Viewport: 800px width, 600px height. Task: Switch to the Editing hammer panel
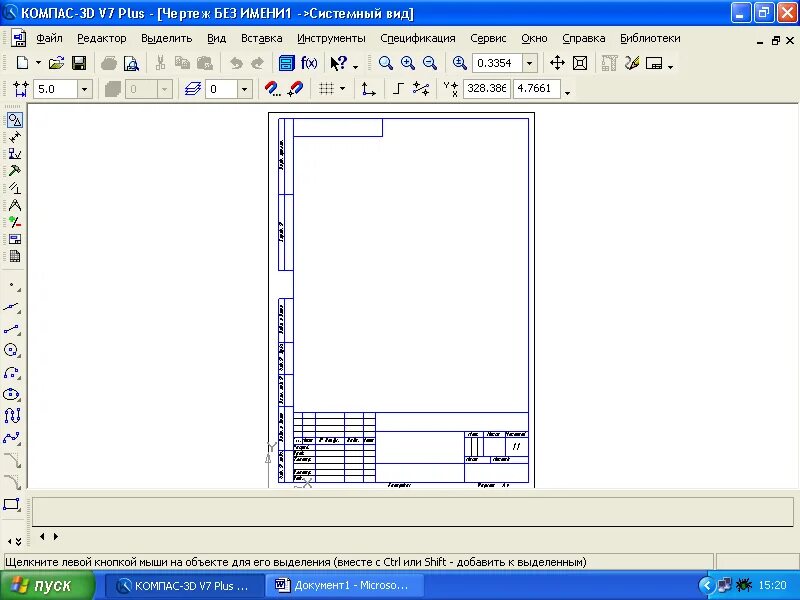pyautogui.click(x=15, y=171)
